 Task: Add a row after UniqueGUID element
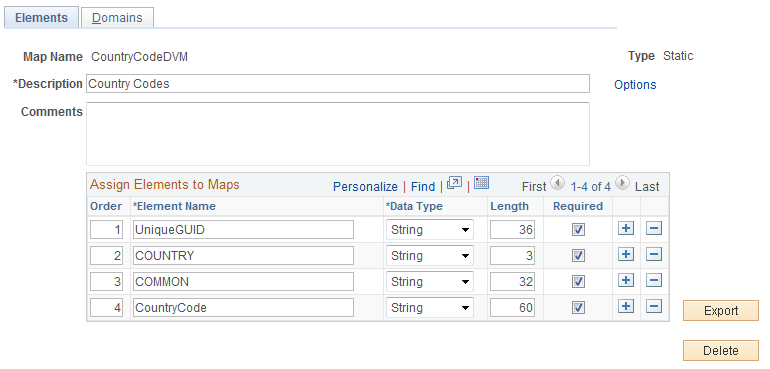tap(626, 228)
